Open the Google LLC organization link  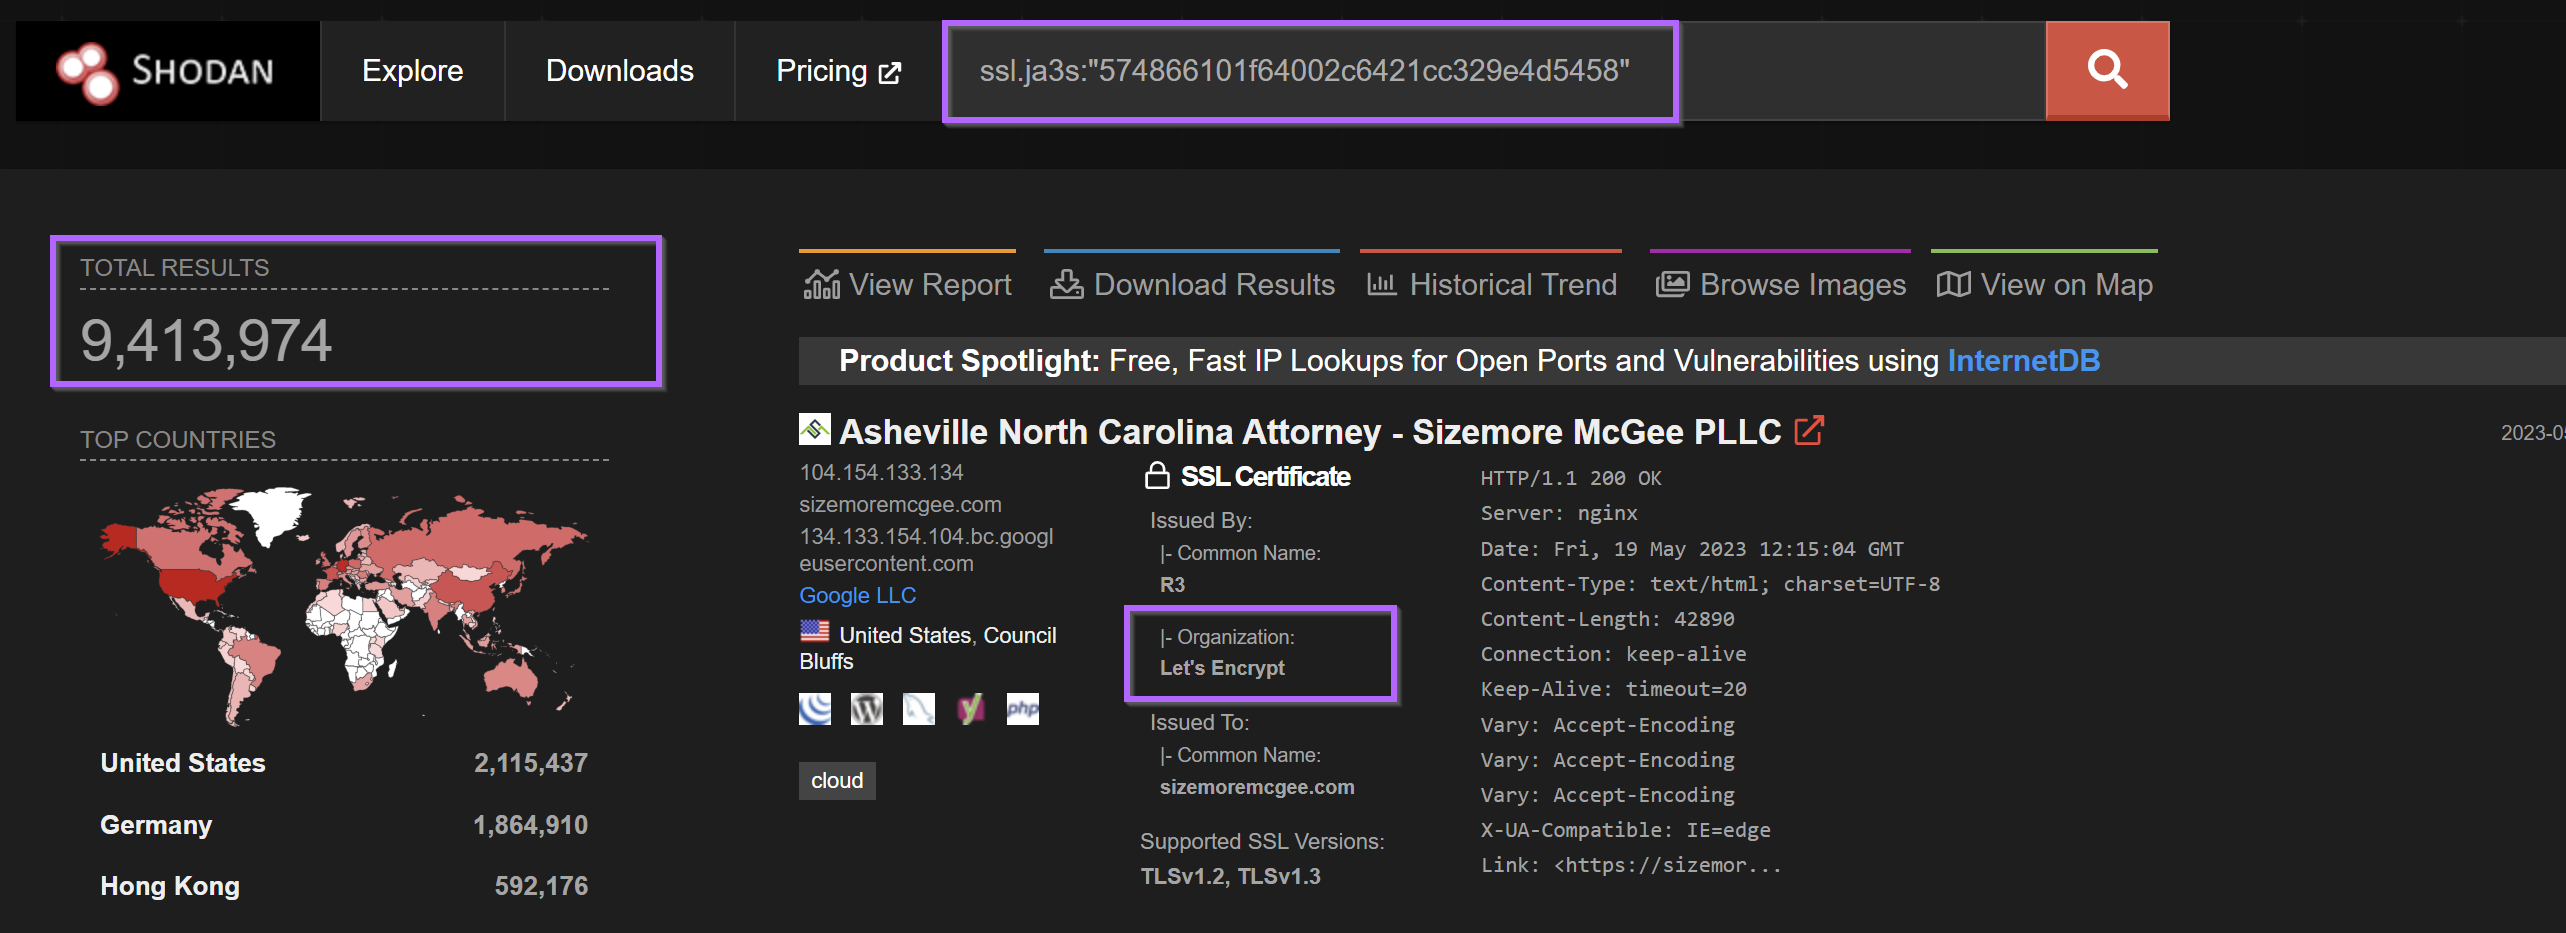pos(857,595)
